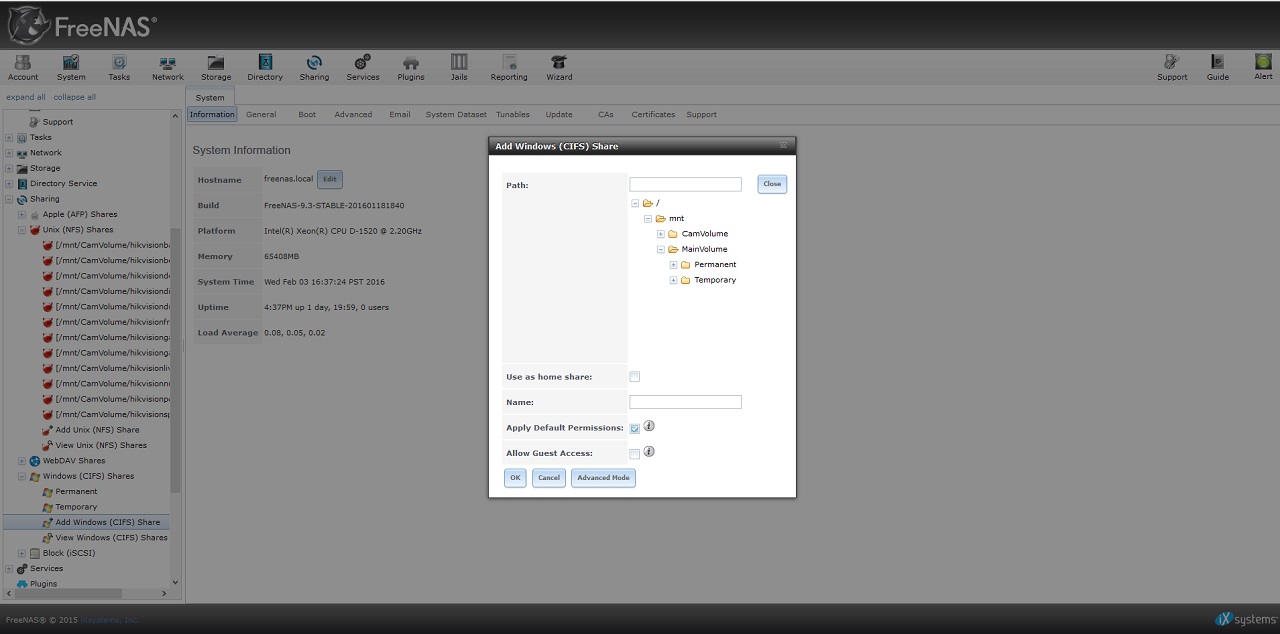Expand Apple (AFP) Shares in sidebar
Viewport: 1280px width, 634px height.
pyautogui.click(x=22, y=214)
